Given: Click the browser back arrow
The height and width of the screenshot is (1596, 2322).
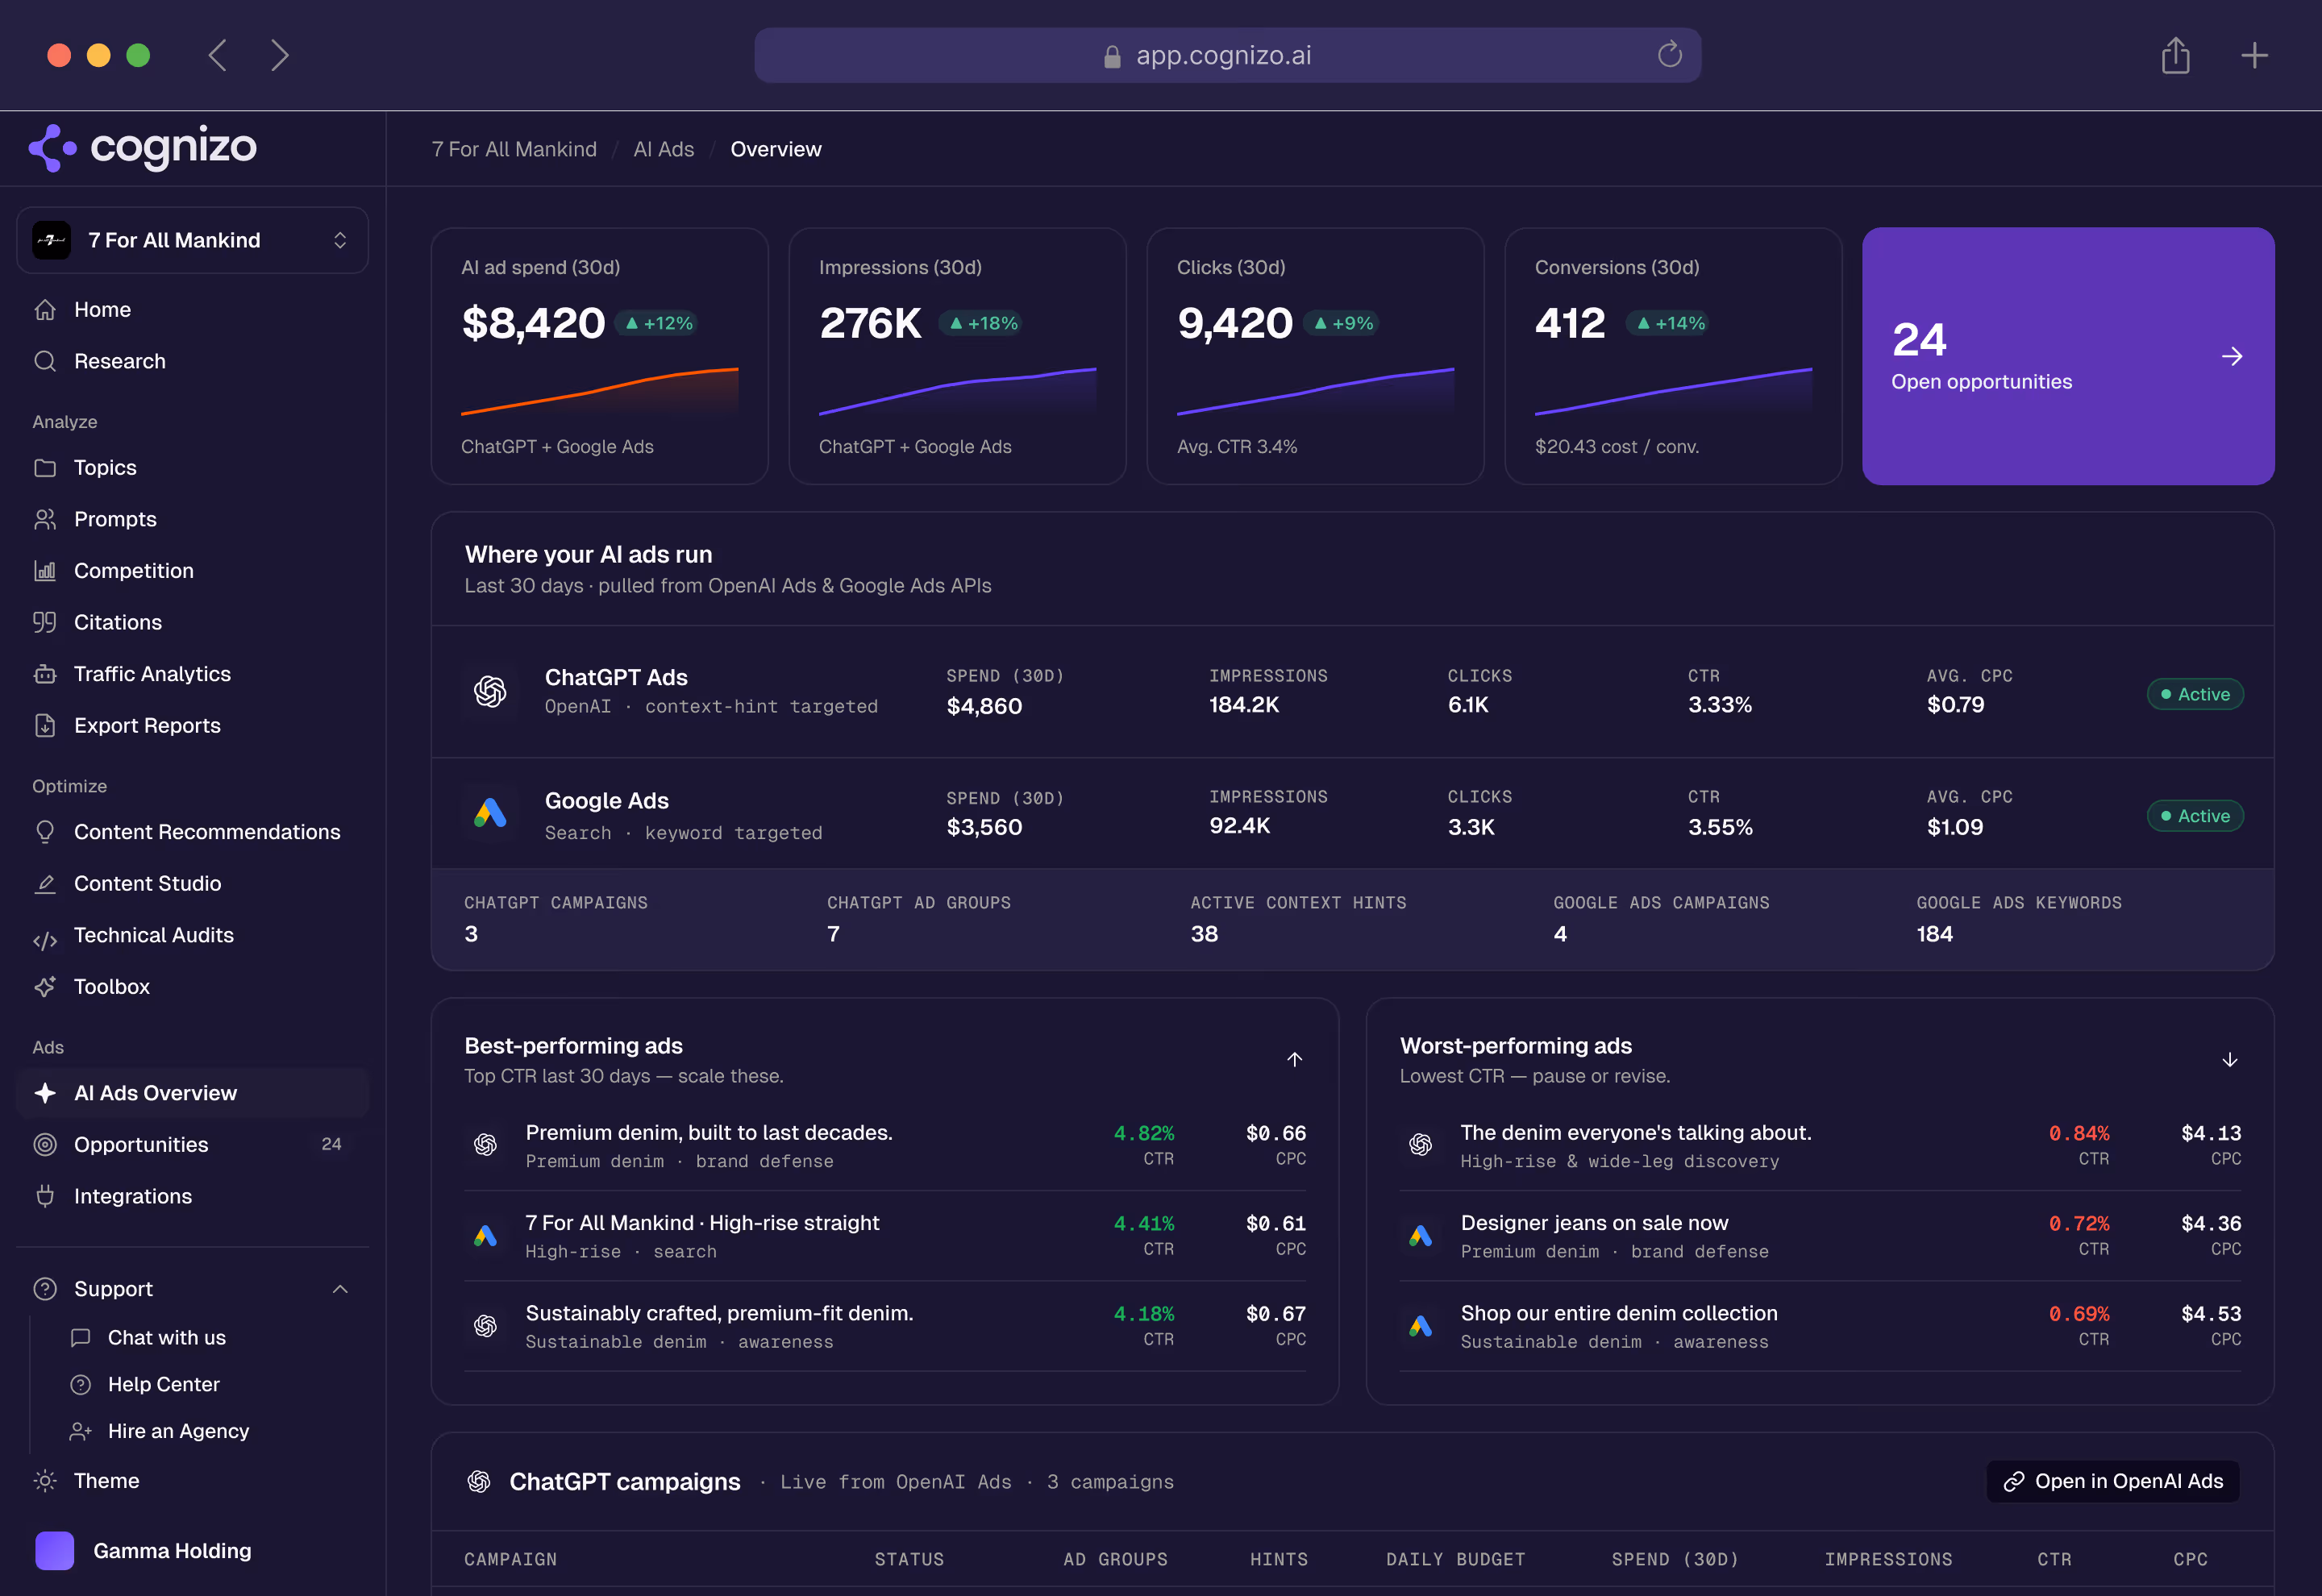Looking at the screenshot, I should [218, 55].
